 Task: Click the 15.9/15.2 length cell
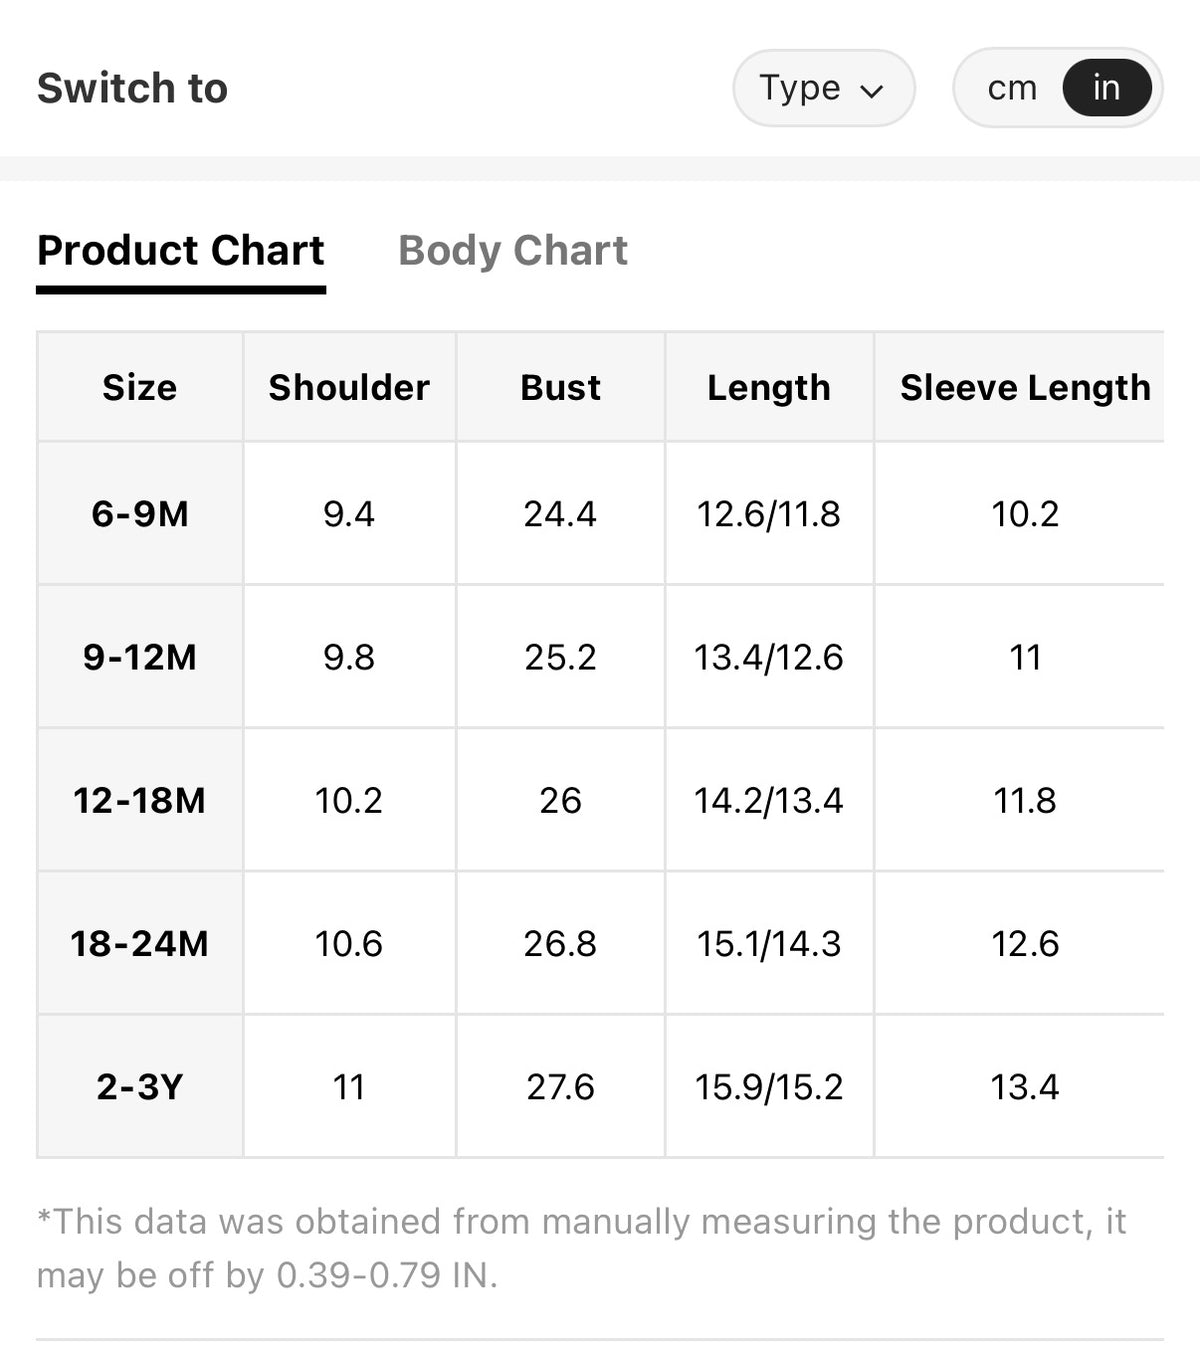tap(769, 1086)
